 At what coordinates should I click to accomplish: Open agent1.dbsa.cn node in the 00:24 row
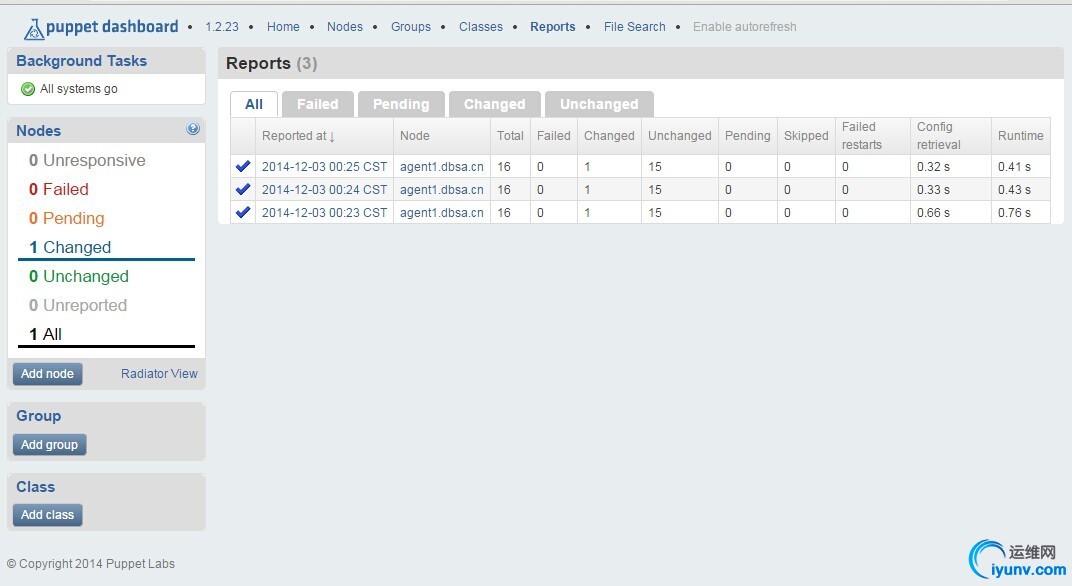click(442, 189)
